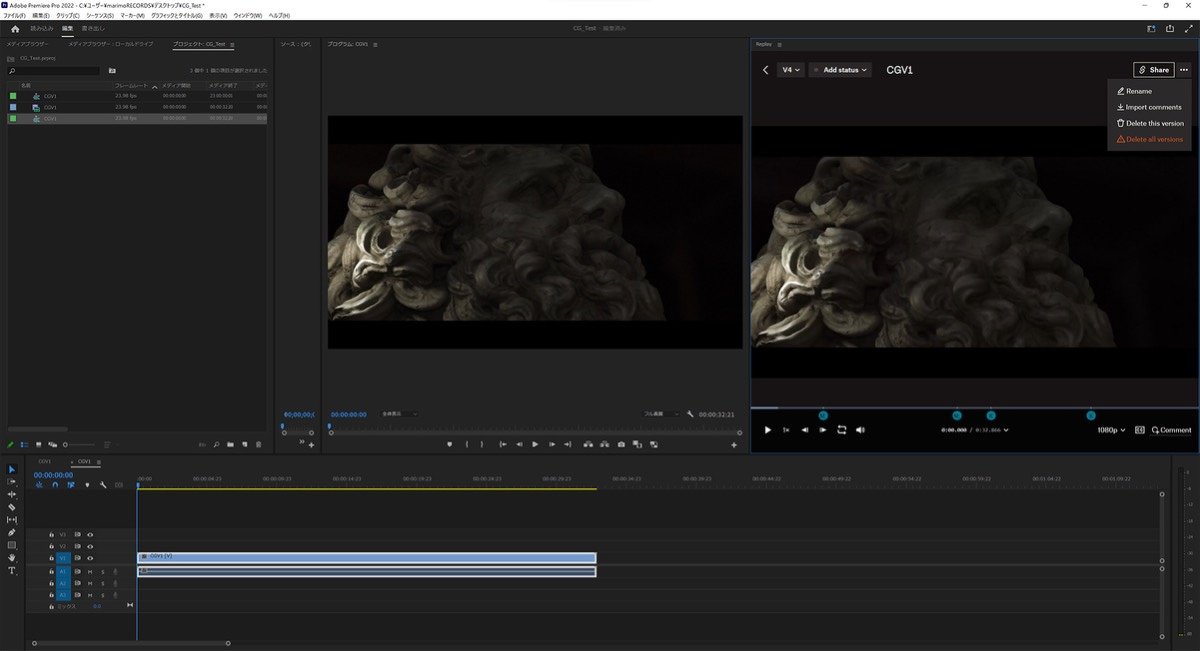
Task: Mute audio track A1
Action: [x=90, y=571]
